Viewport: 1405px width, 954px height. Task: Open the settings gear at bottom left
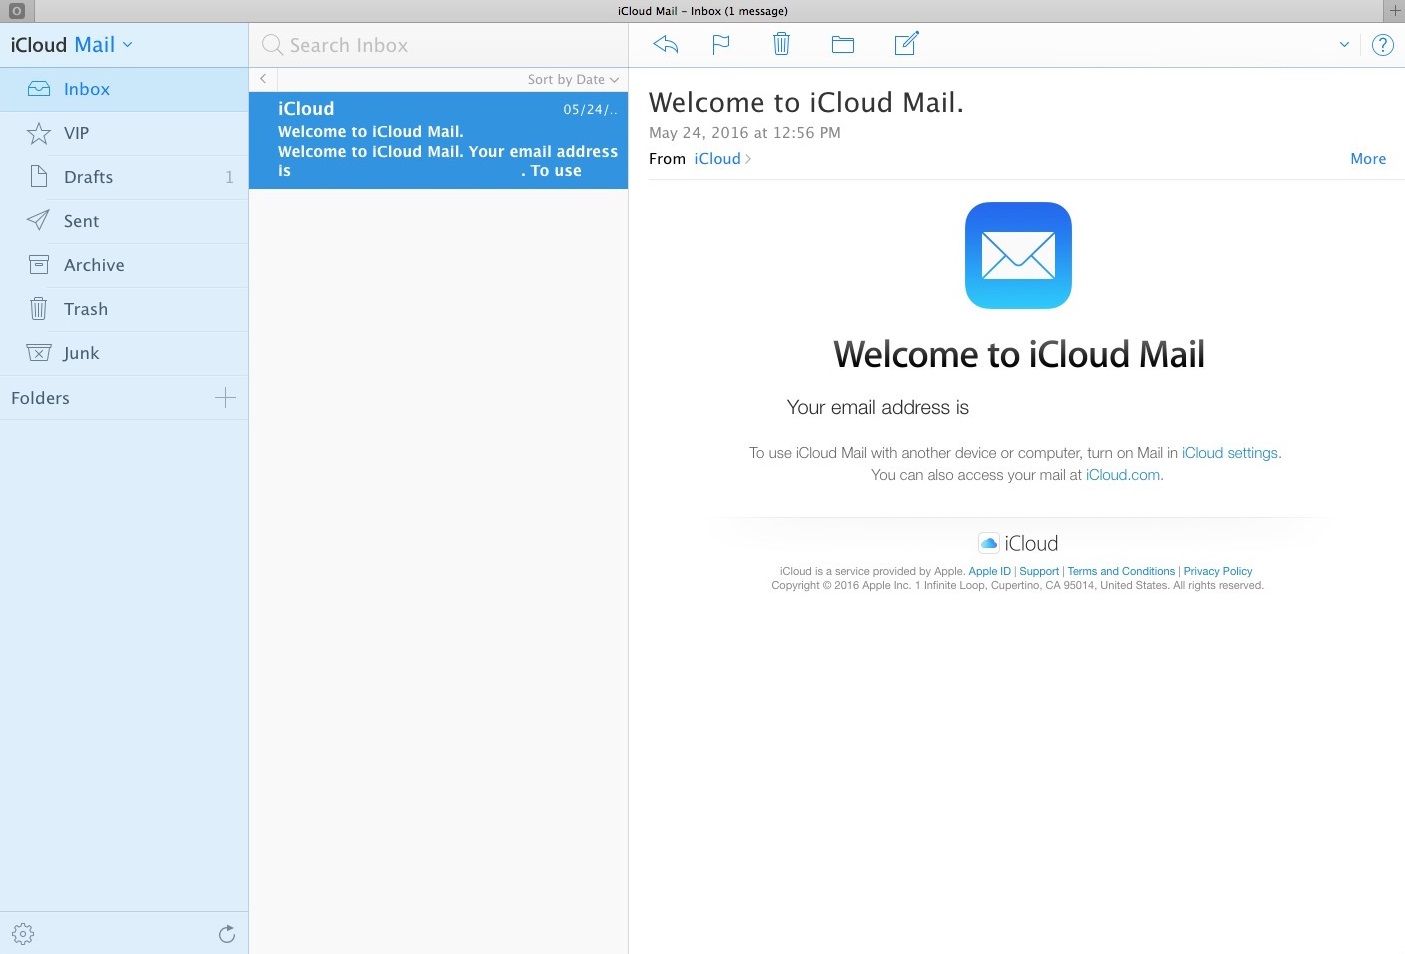pos(22,933)
